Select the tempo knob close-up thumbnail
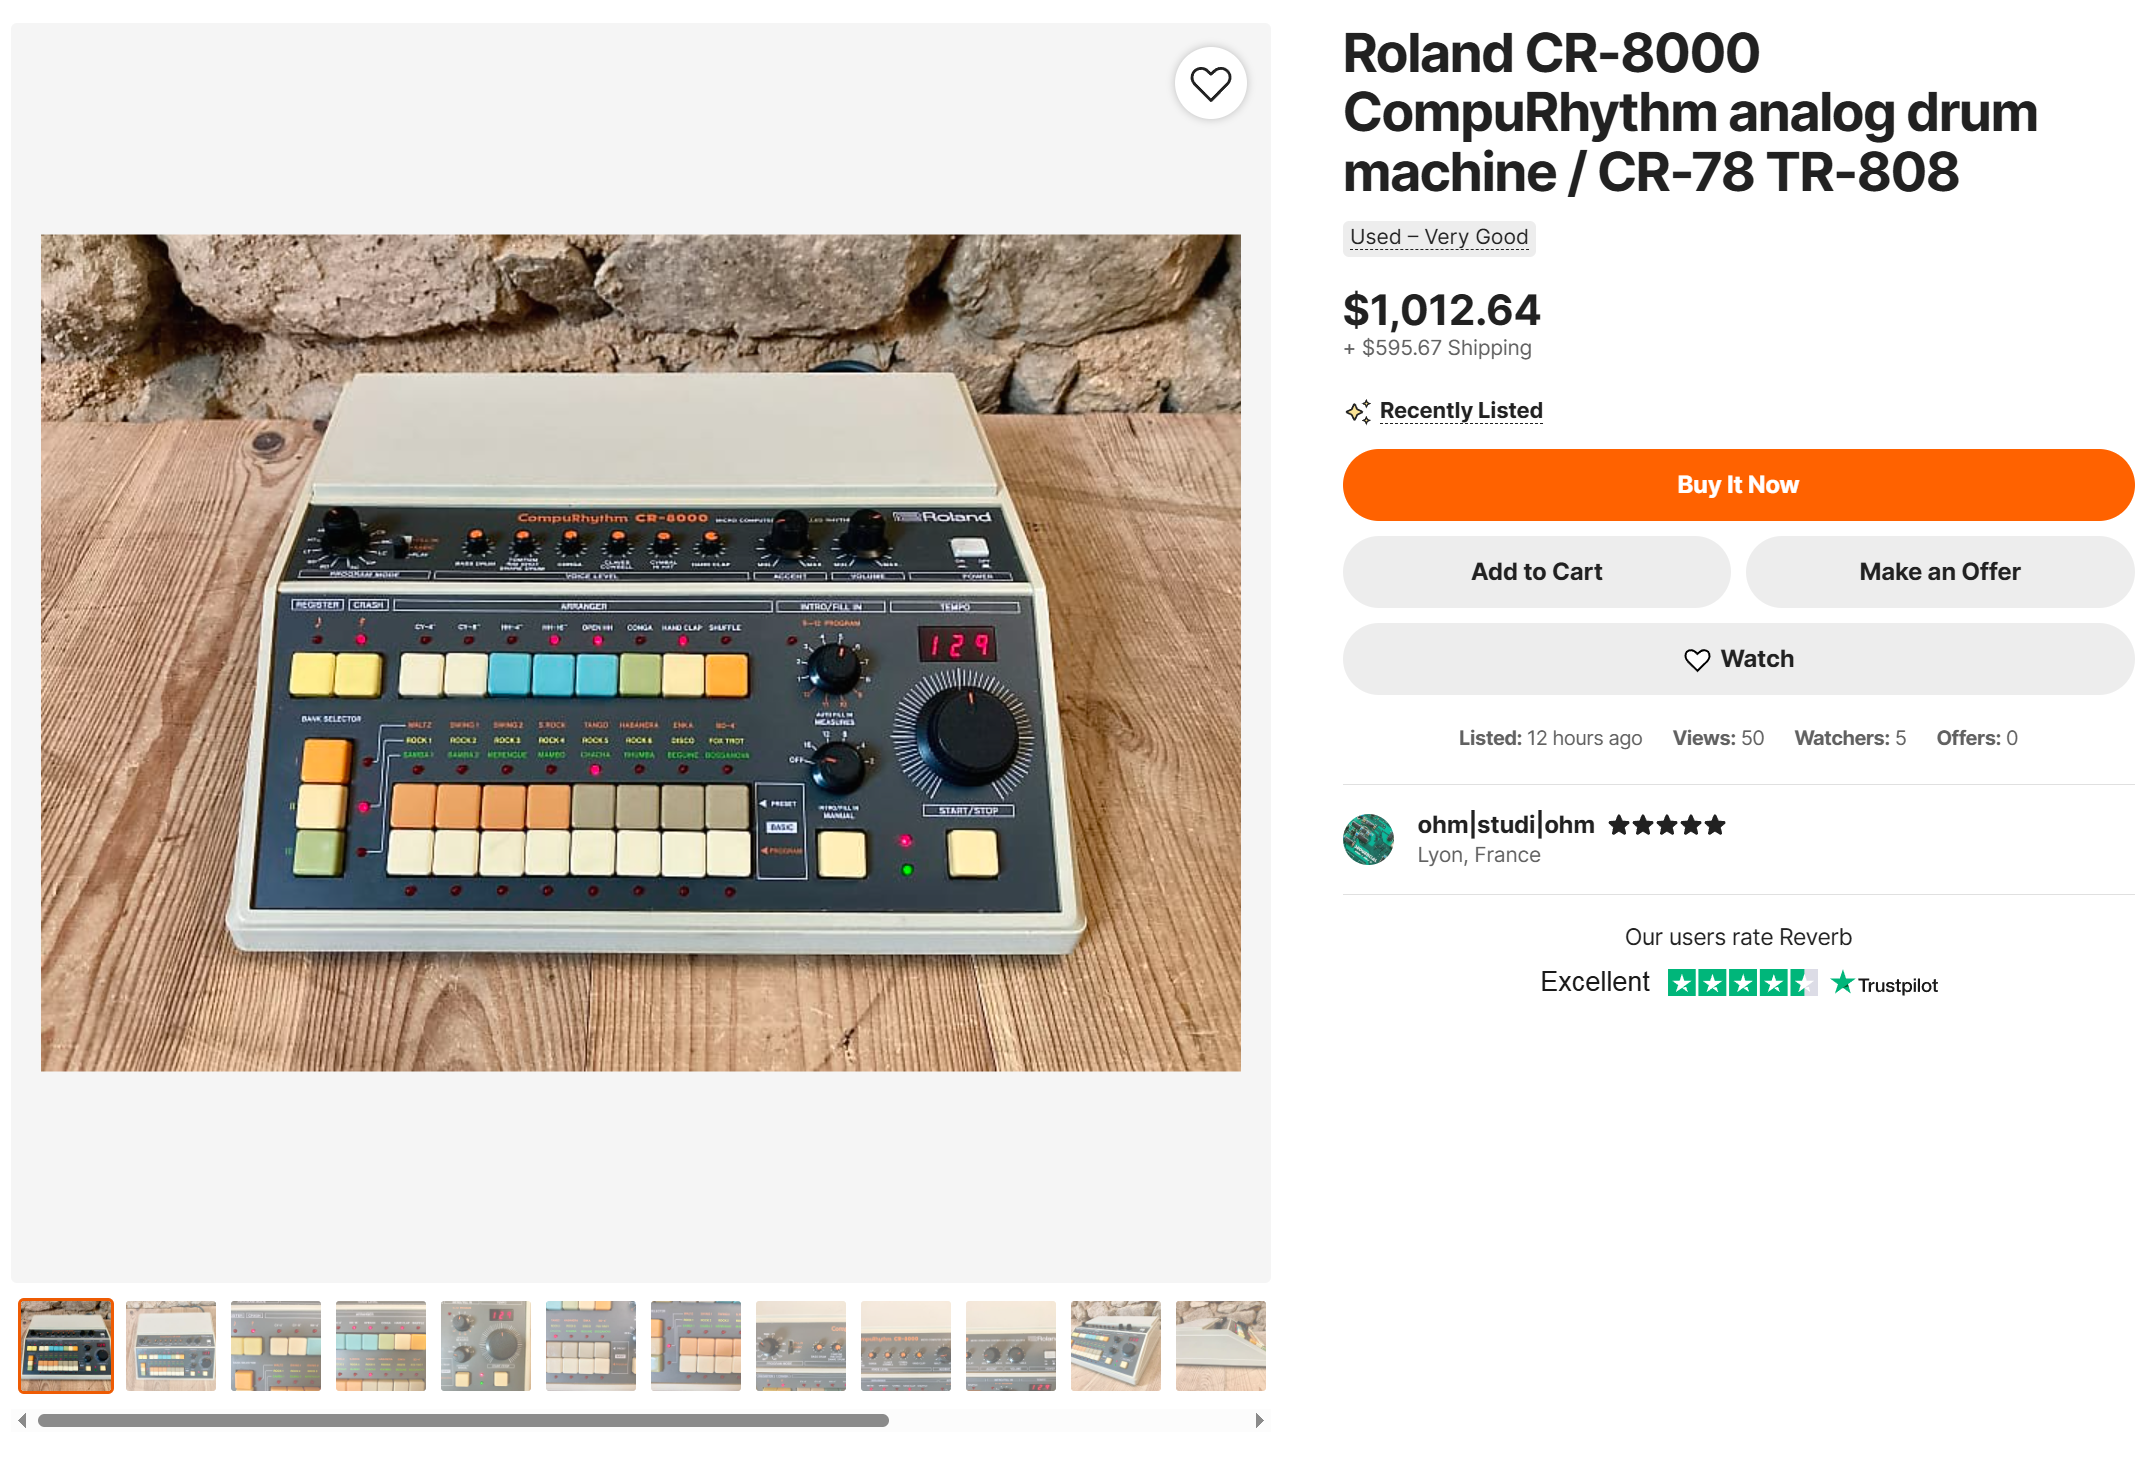The image size is (2146, 1462). click(x=486, y=1345)
